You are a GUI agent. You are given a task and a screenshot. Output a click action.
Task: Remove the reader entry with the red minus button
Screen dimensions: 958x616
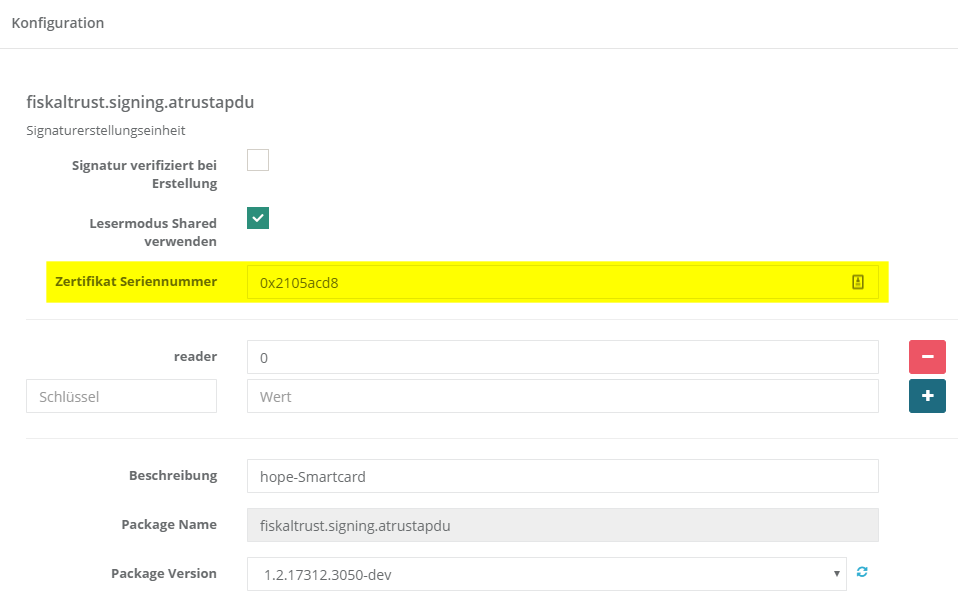click(927, 357)
